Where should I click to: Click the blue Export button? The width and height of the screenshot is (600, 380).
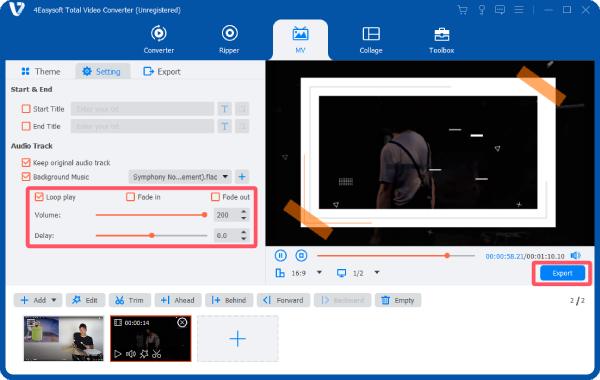562,273
